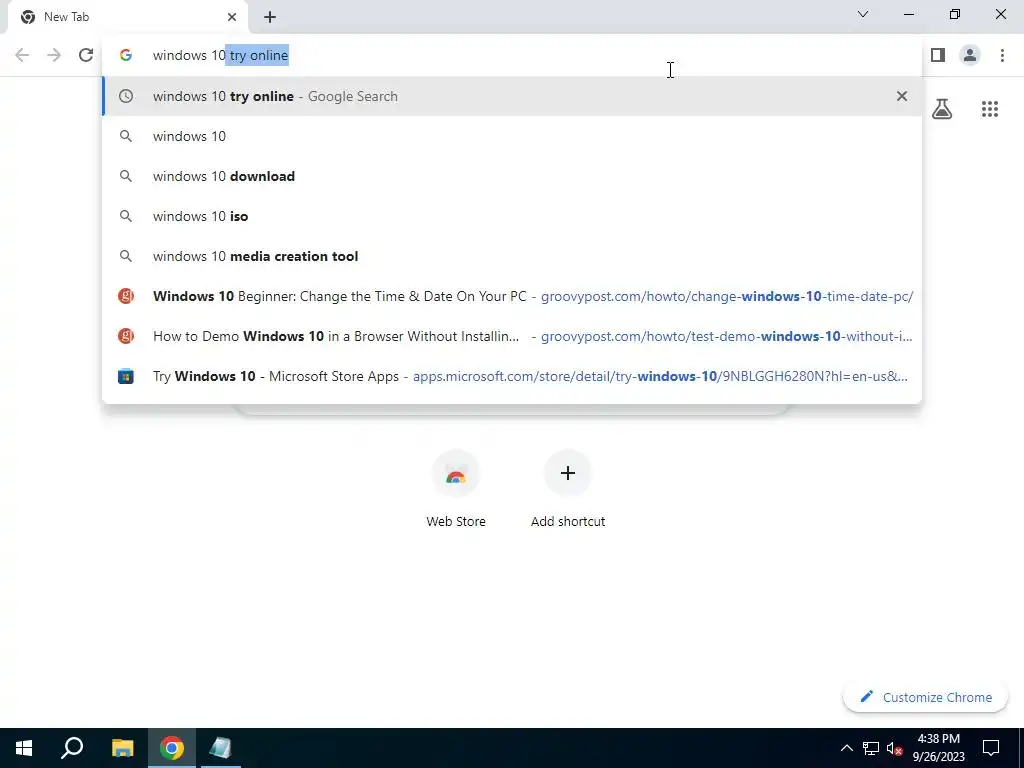
Task: Open the Web Store shortcut
Action: (x=456, y=490)
